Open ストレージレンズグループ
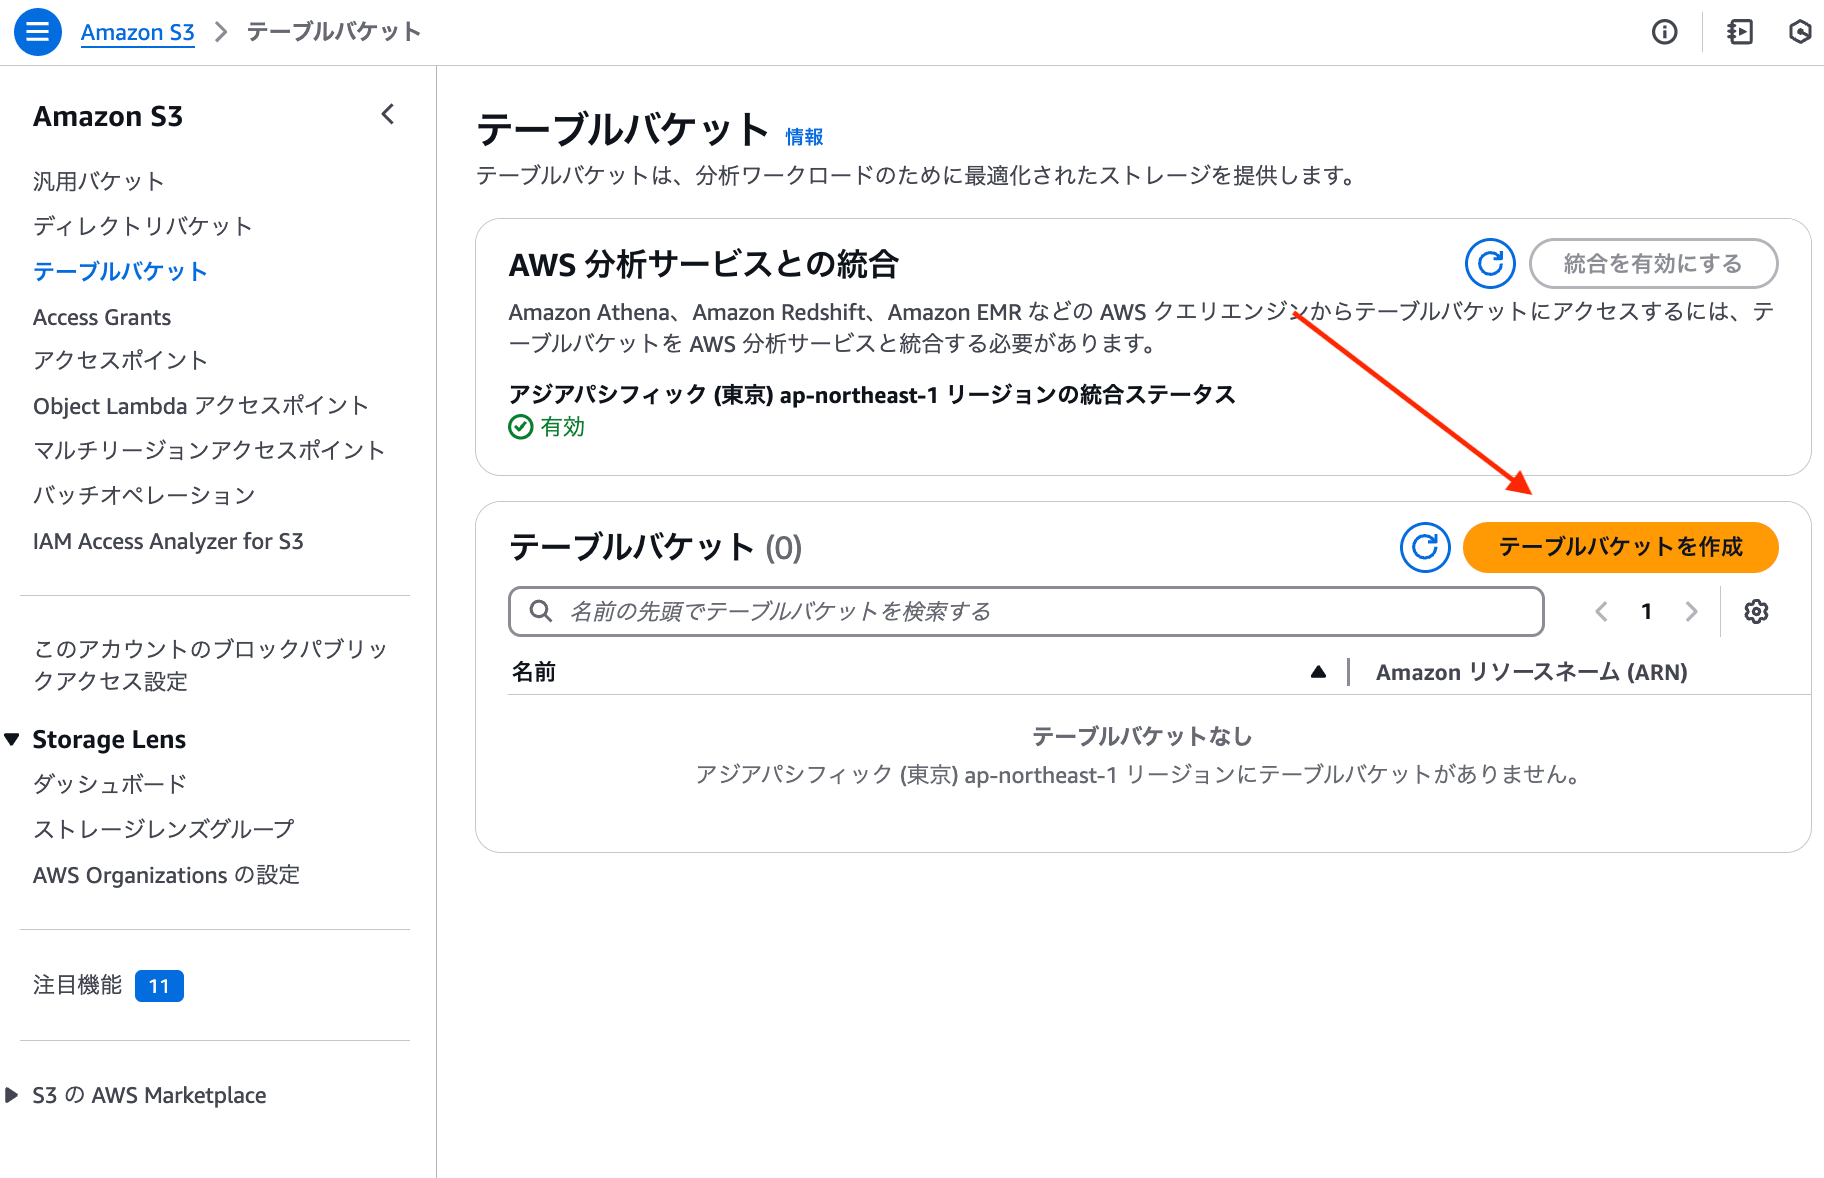This screenshot has width=1824, height=1178. tap(164, 829)
